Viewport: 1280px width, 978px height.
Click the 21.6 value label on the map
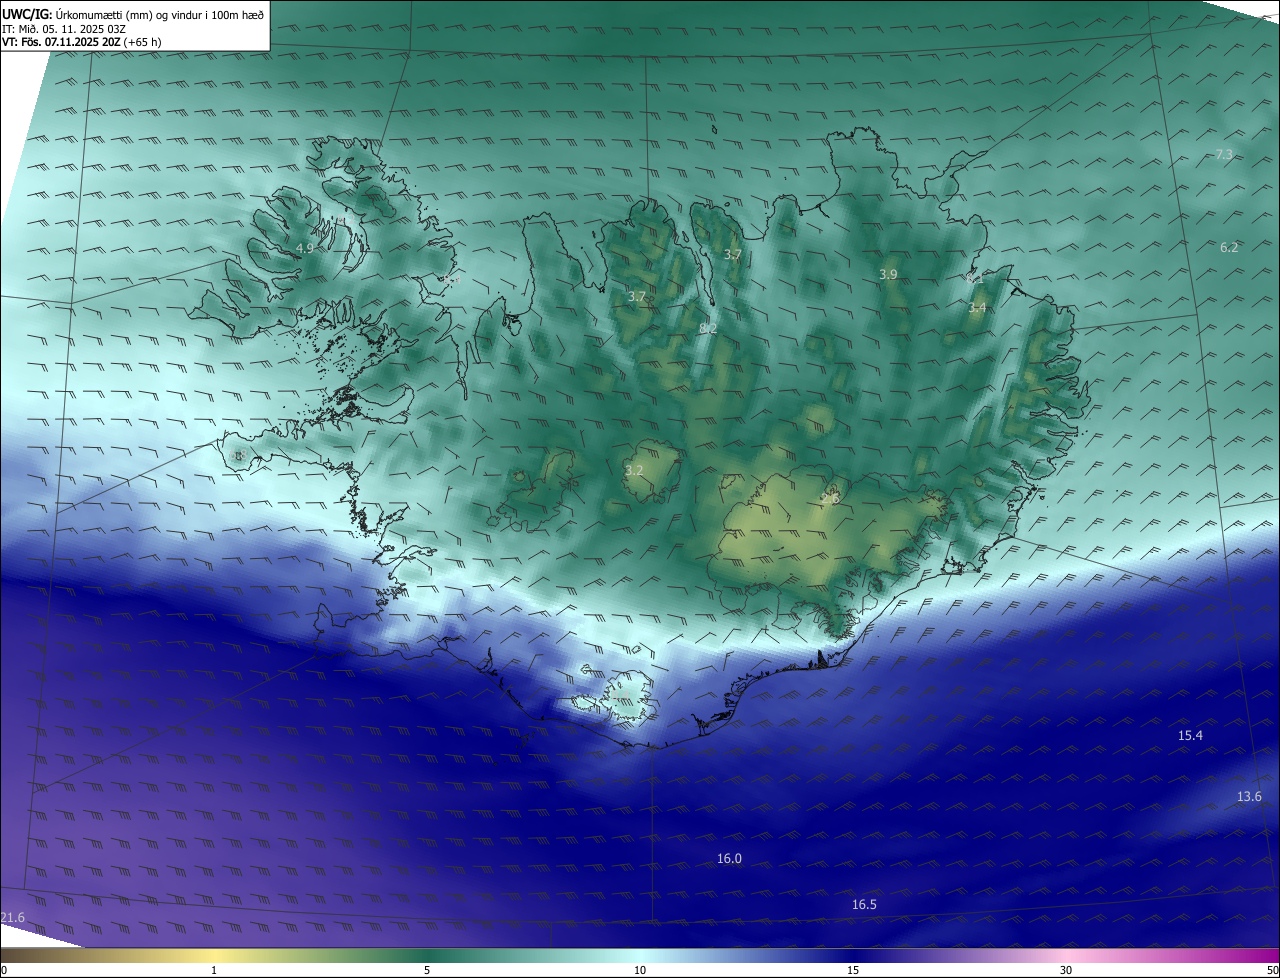(x=12, y=917)
